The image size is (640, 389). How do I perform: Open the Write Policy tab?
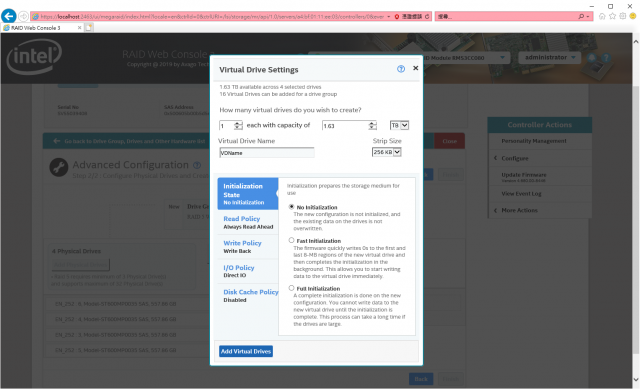pos(247,247)
